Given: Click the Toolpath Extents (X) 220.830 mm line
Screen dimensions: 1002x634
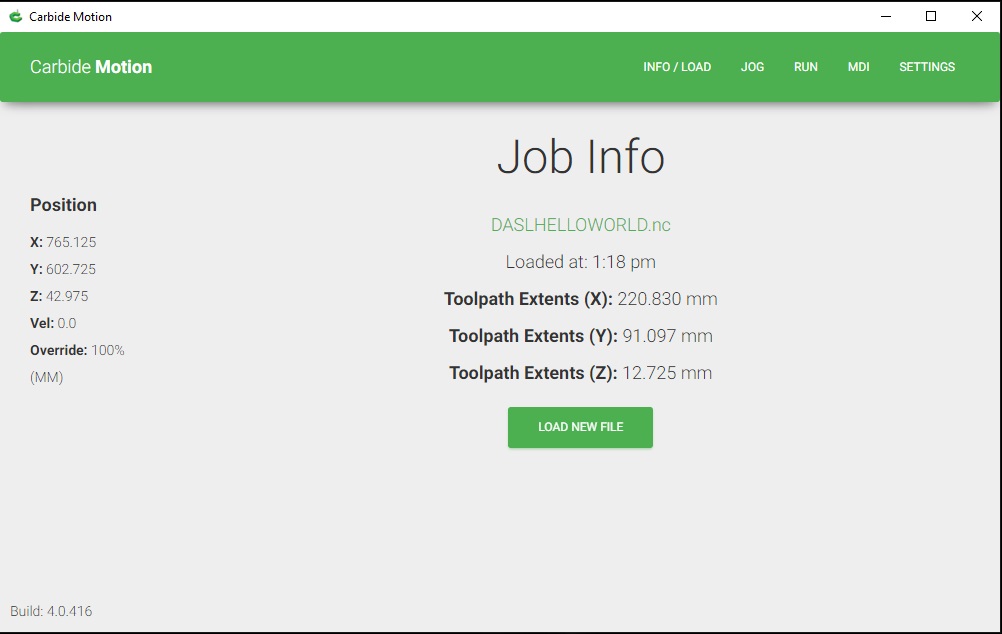Looking at the screenshot, I should [x=580, y=299].
